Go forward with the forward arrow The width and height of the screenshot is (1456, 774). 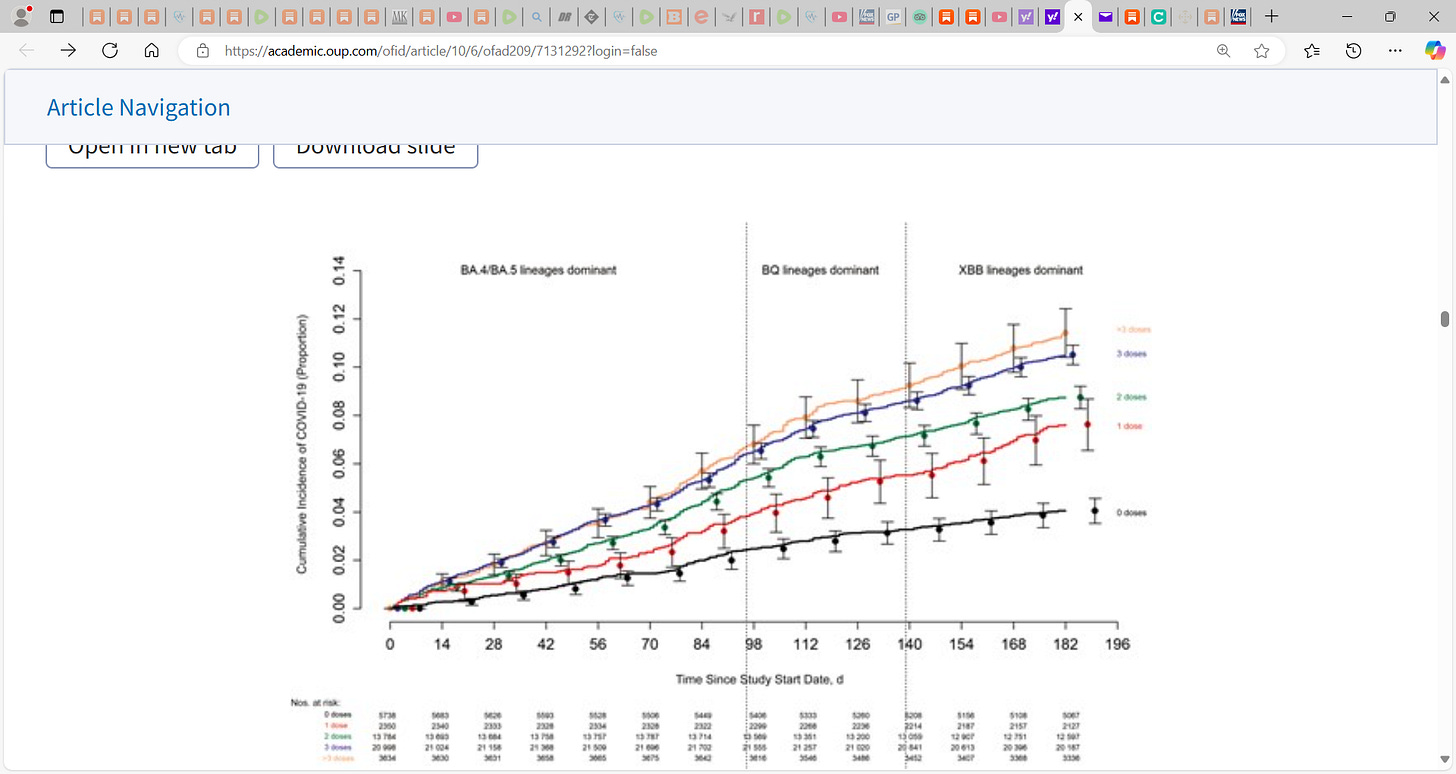(x=68, y=51)
